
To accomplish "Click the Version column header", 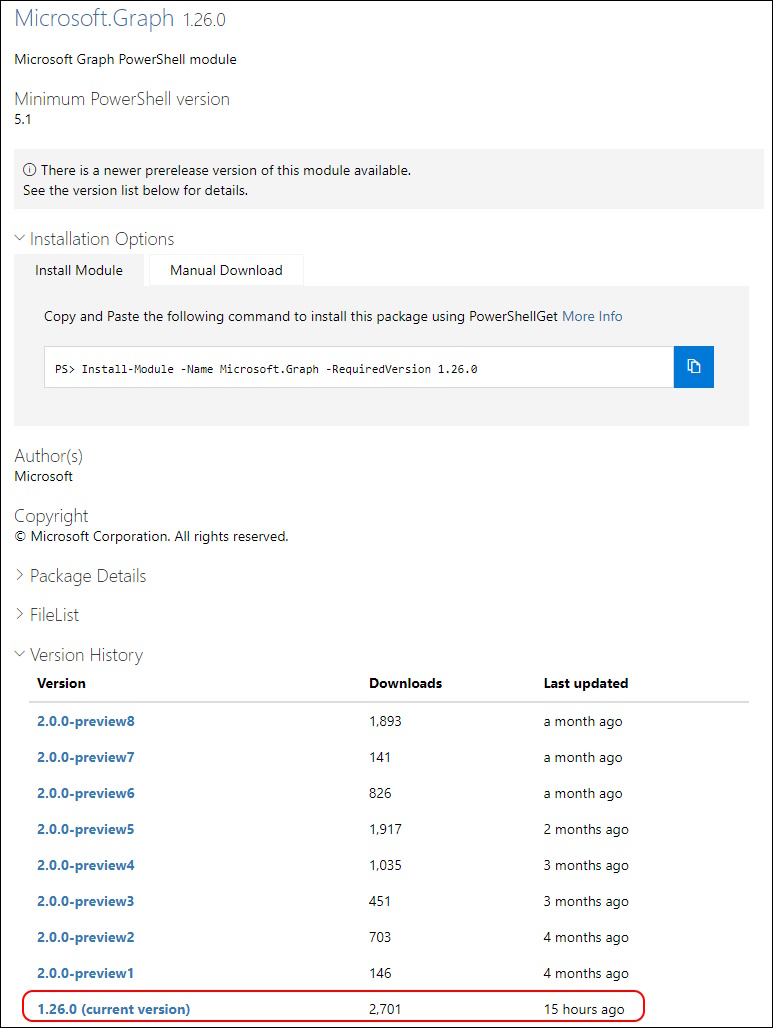I will coord(62,683).
